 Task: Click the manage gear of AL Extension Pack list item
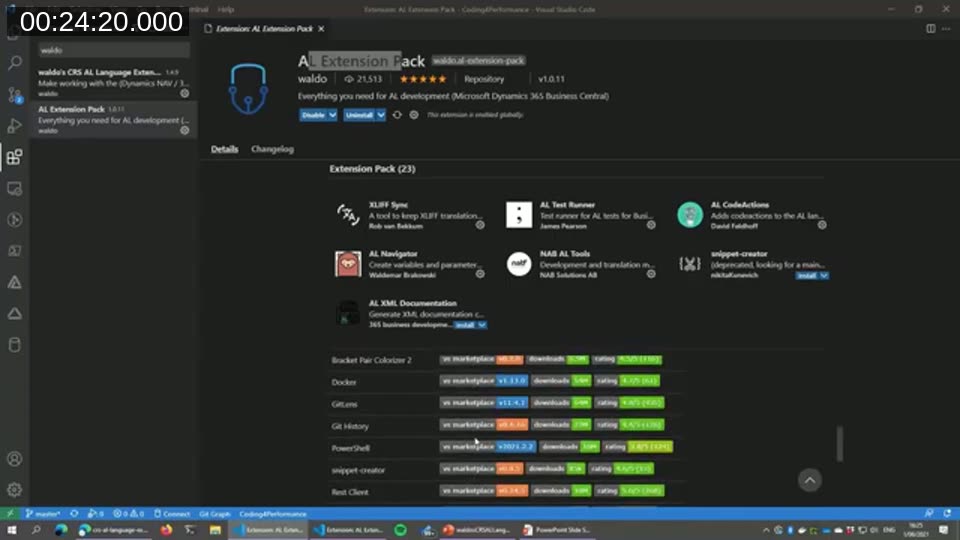[184, 130]
